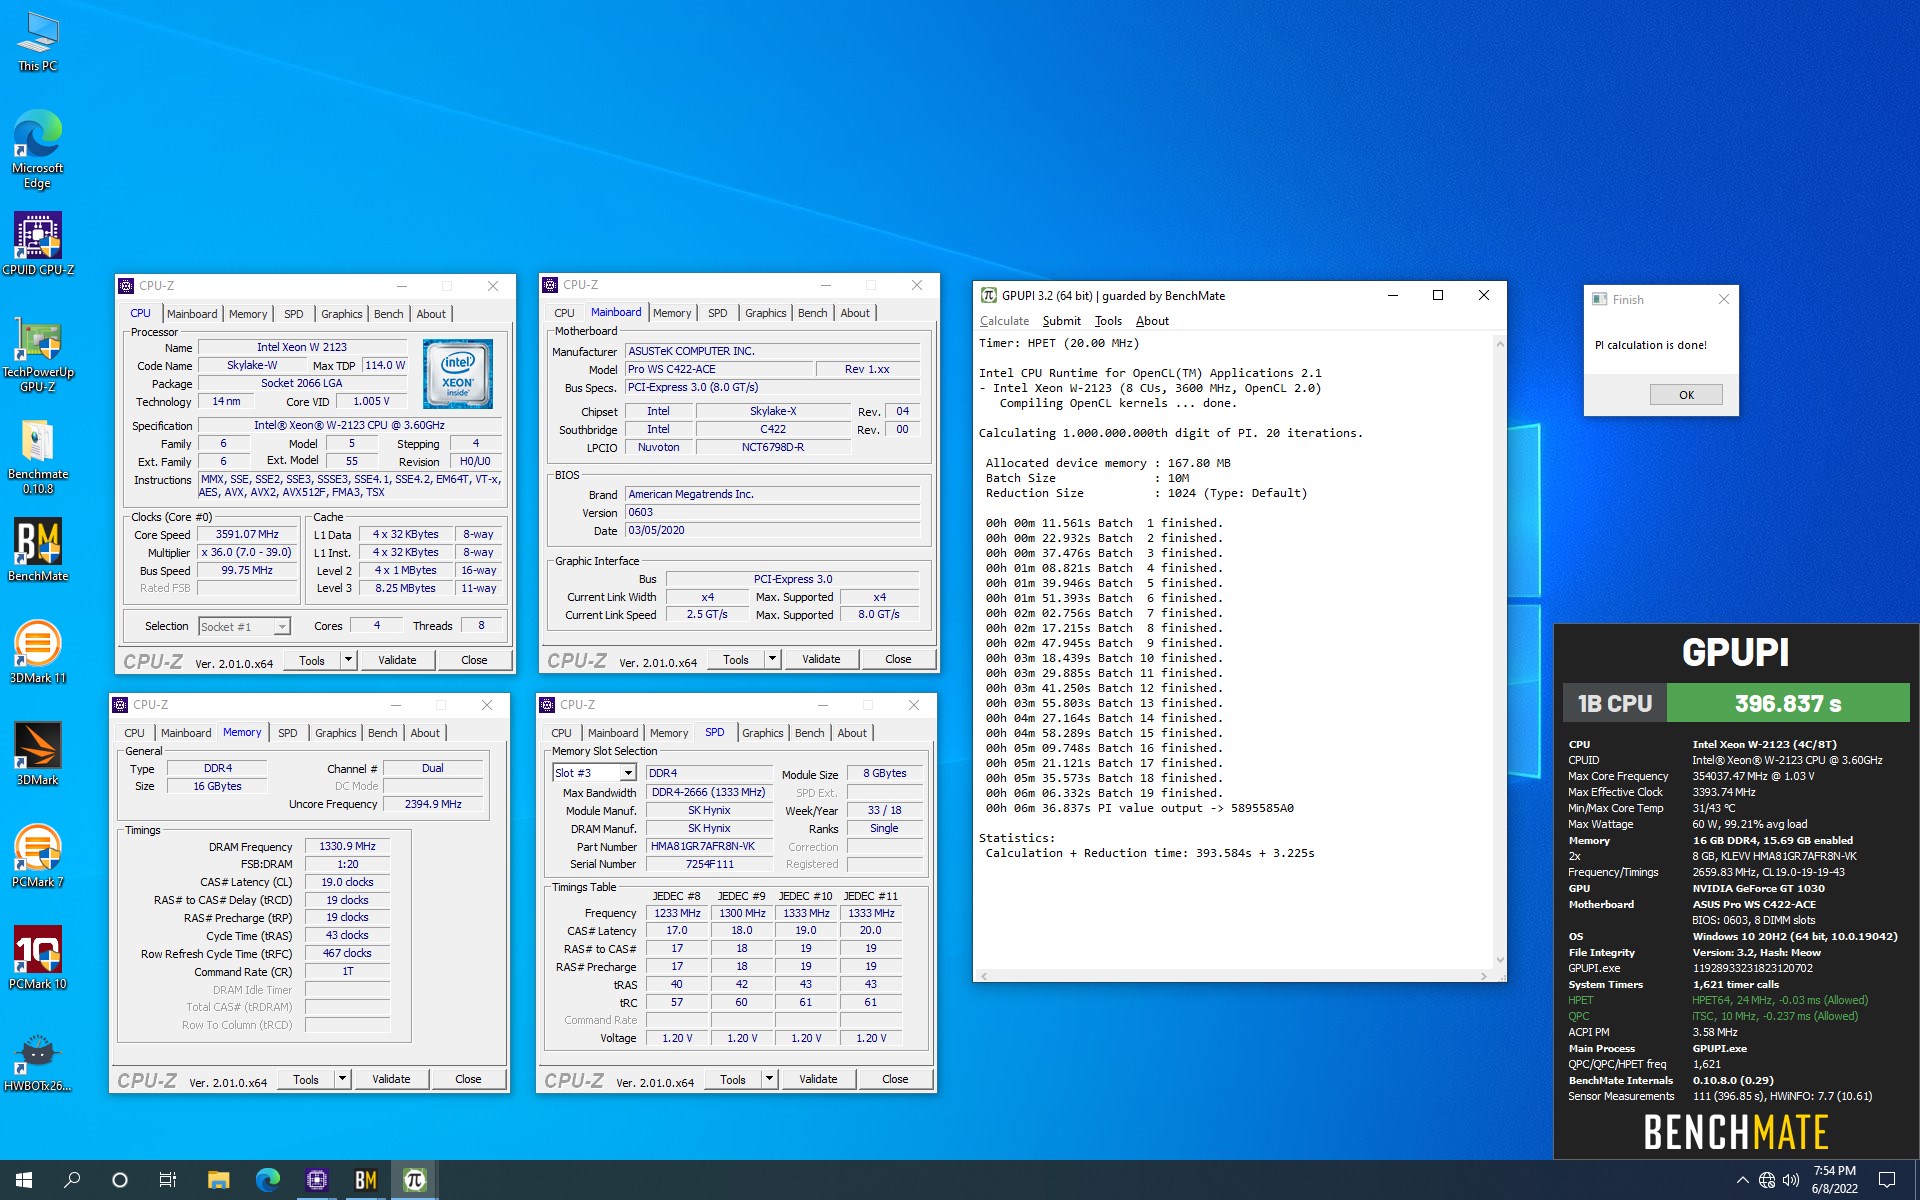Click Tools button in Mainboard window
Viewport: 1920px width, 1200px height.
[x=736, y=659]
